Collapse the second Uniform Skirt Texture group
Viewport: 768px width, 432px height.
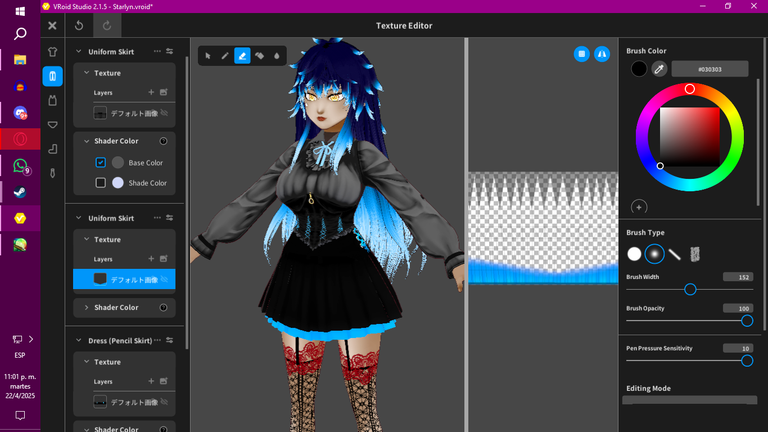86,240
